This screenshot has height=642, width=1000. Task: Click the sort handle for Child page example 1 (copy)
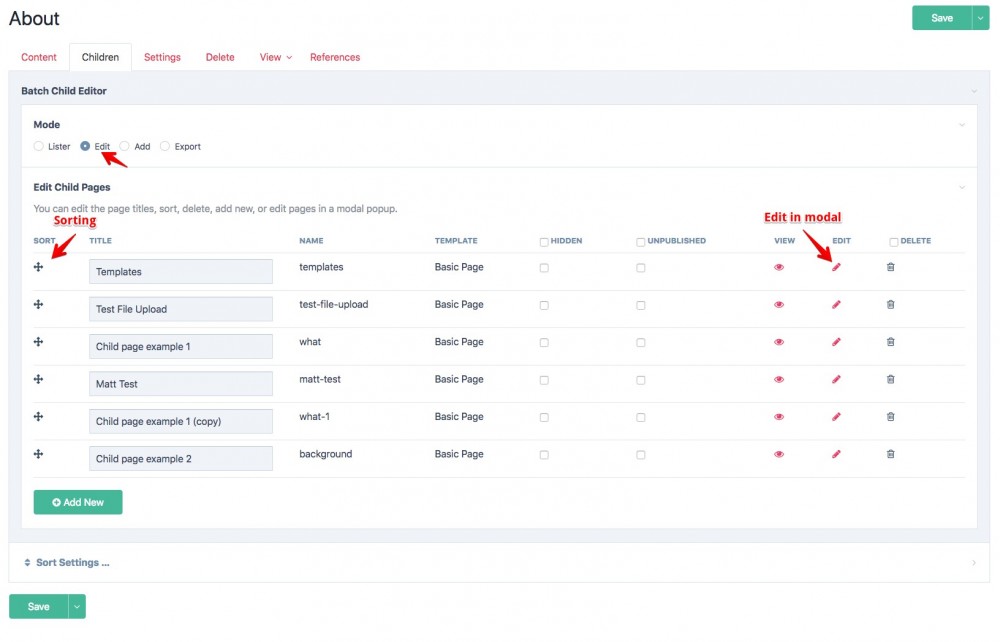38,417
